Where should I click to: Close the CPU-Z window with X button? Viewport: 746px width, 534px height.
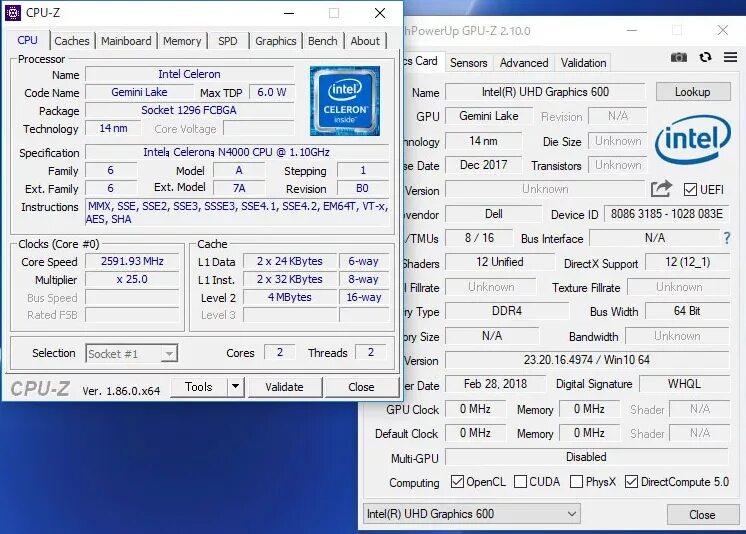[380, 13]
